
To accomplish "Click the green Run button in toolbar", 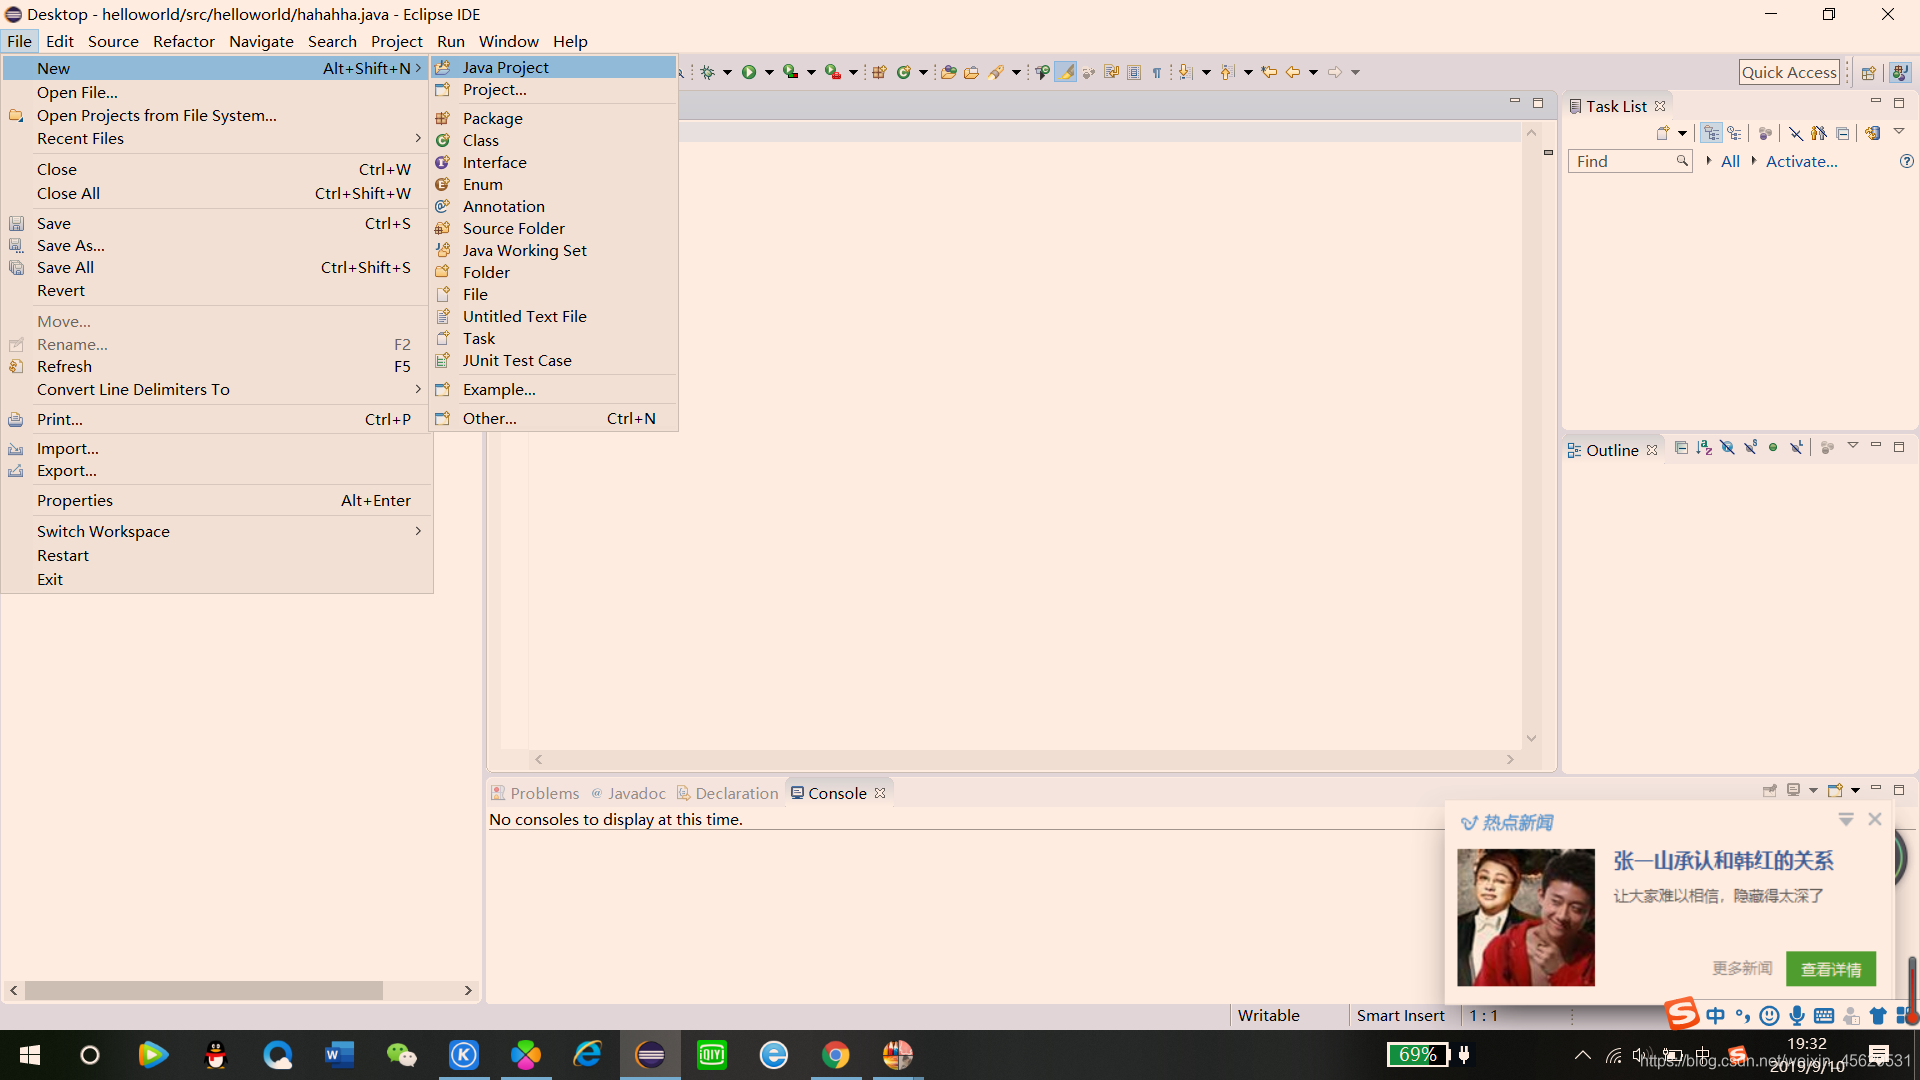I will pyautogui.click(x=748, y=72).
